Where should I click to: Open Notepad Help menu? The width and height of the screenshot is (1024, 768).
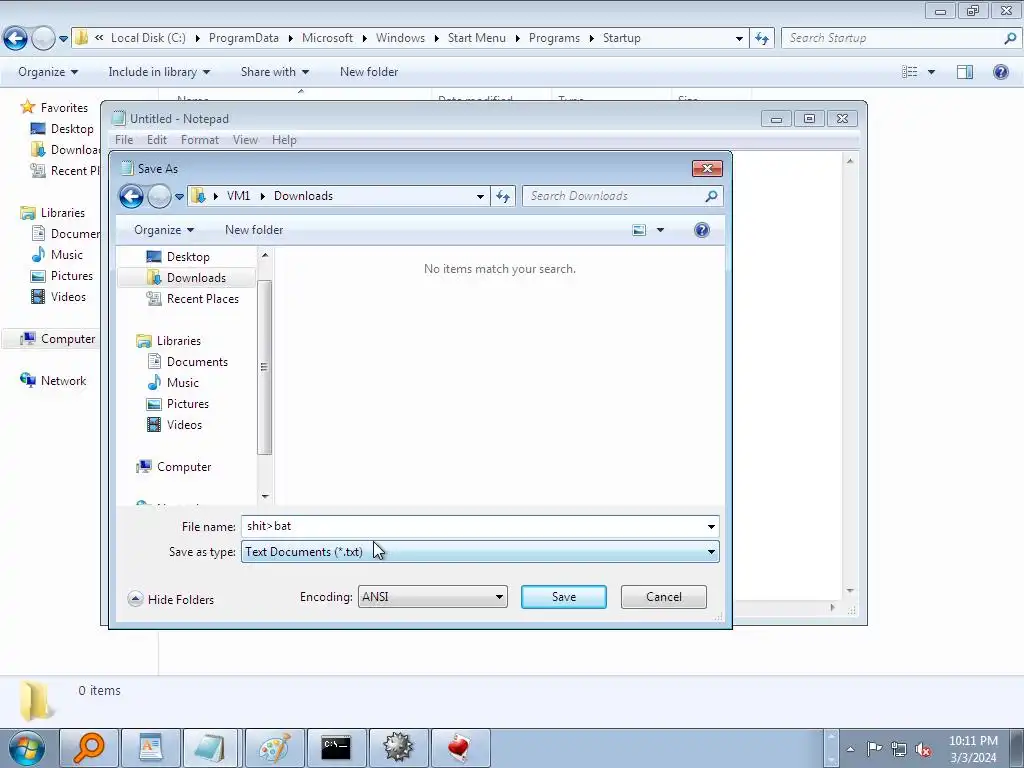tap(284, 140)
